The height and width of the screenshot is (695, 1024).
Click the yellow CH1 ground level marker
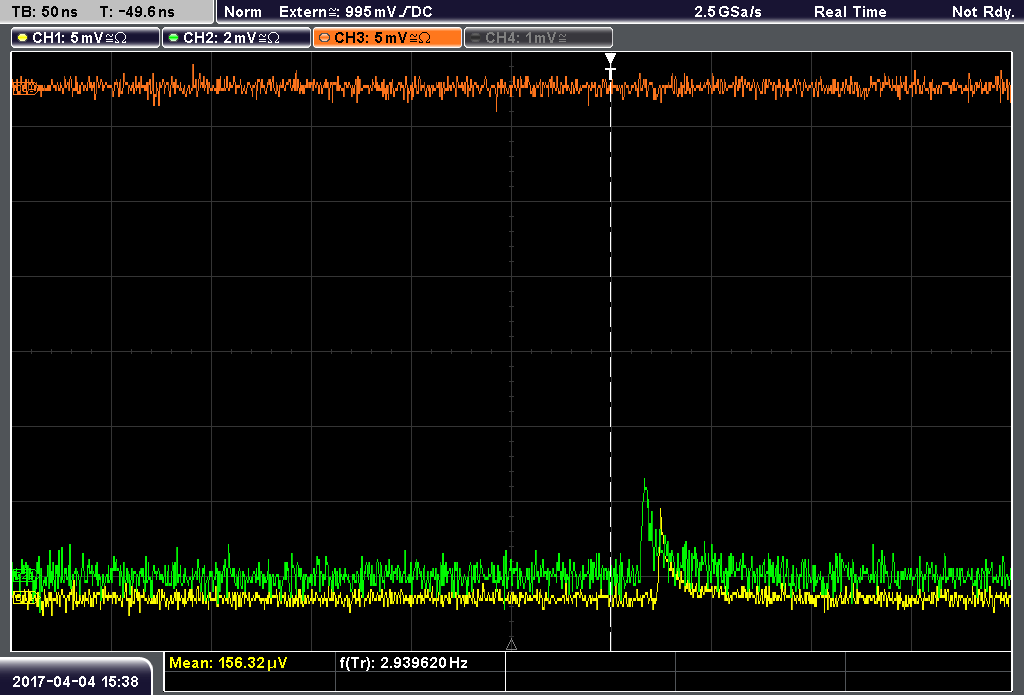tap(23, 597)
